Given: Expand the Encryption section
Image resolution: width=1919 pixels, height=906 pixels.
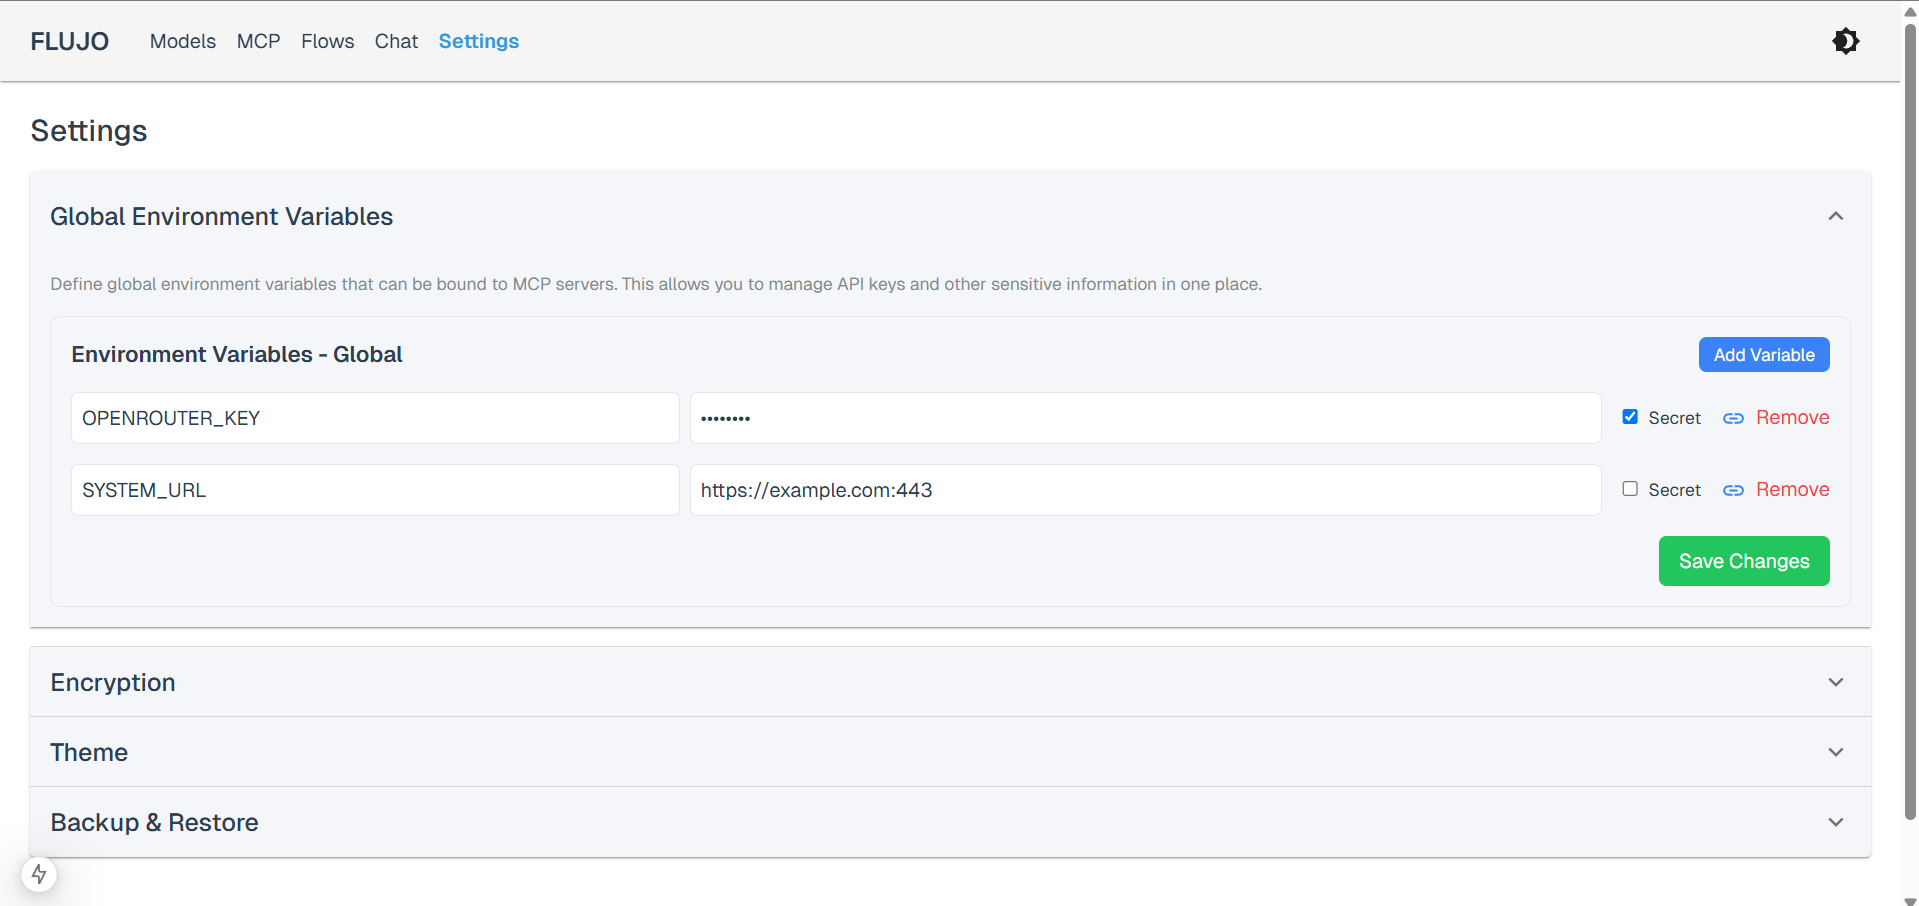Looking at the screenshot, I should pos(1835,682).
